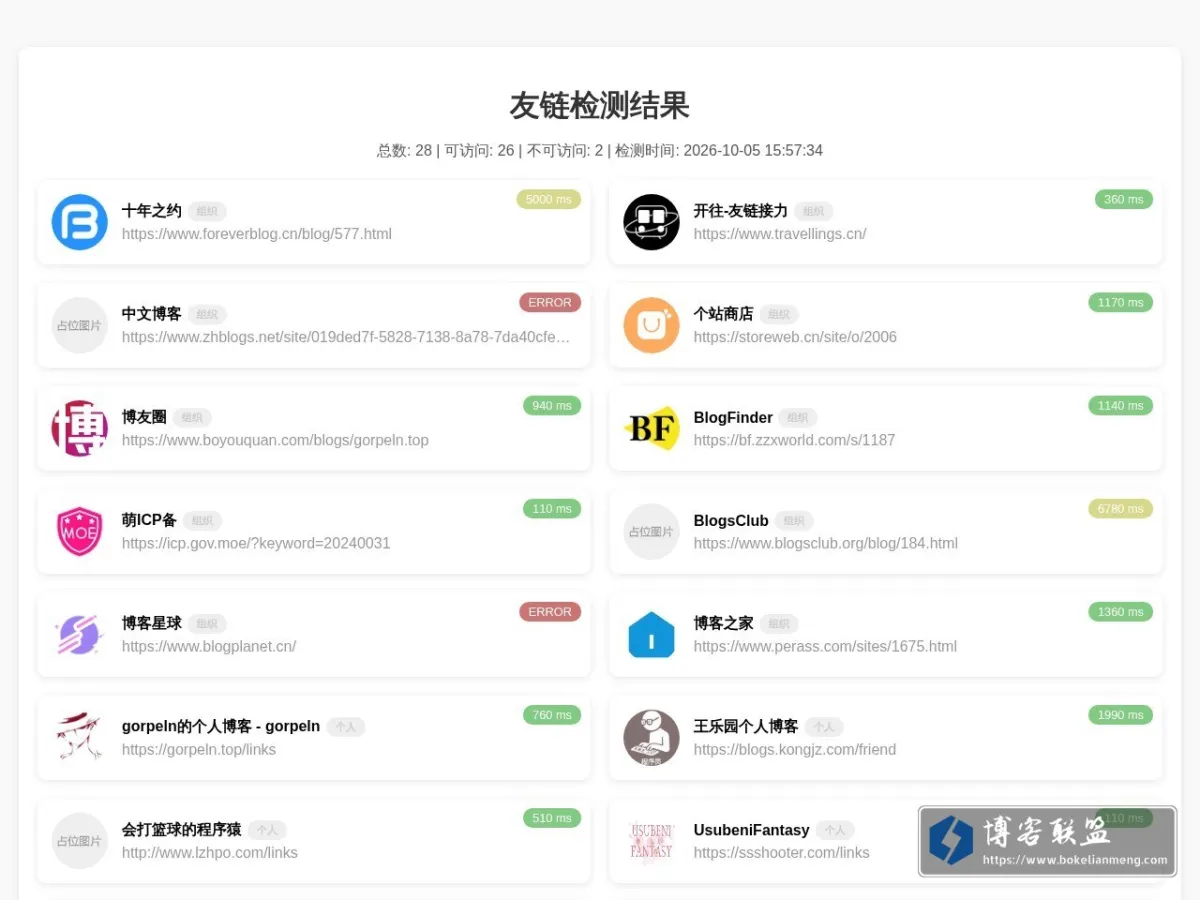Click the 萌ICP备 pink MOE shield logo
This screenshot has height=900, width=1200.
pos(79,531)
